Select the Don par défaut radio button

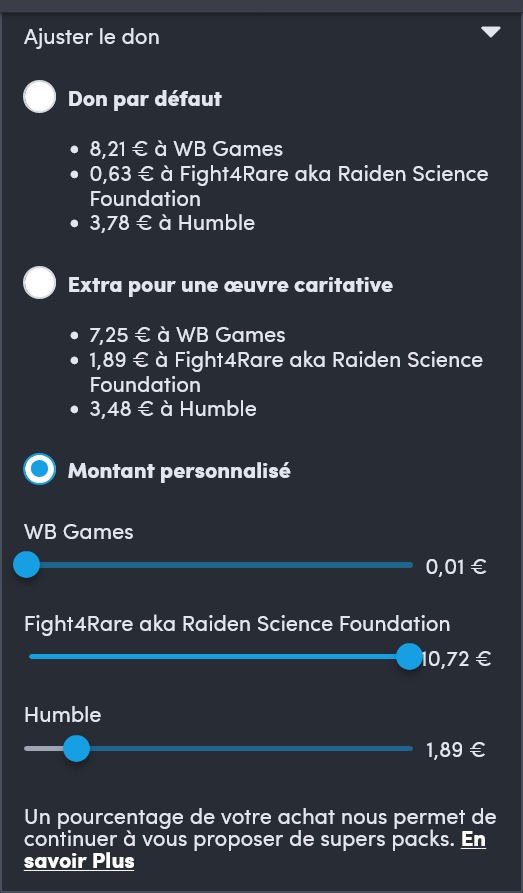point(40,97)
